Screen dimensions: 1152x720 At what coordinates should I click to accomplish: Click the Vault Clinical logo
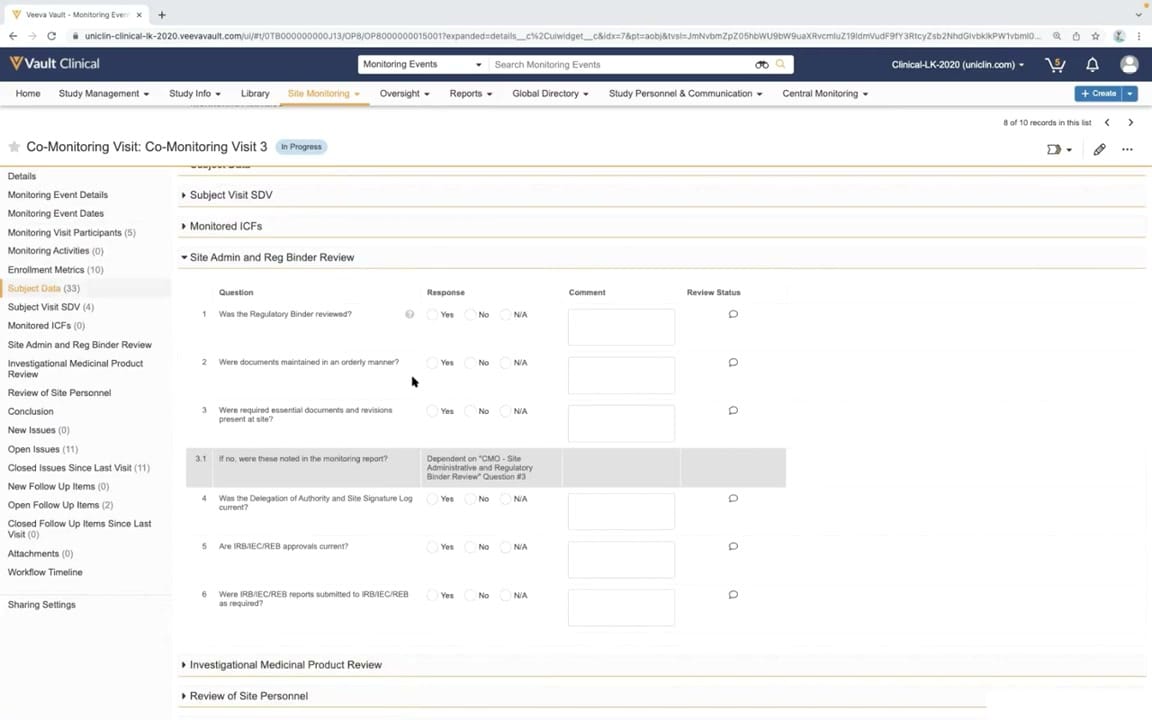(54, 64)
